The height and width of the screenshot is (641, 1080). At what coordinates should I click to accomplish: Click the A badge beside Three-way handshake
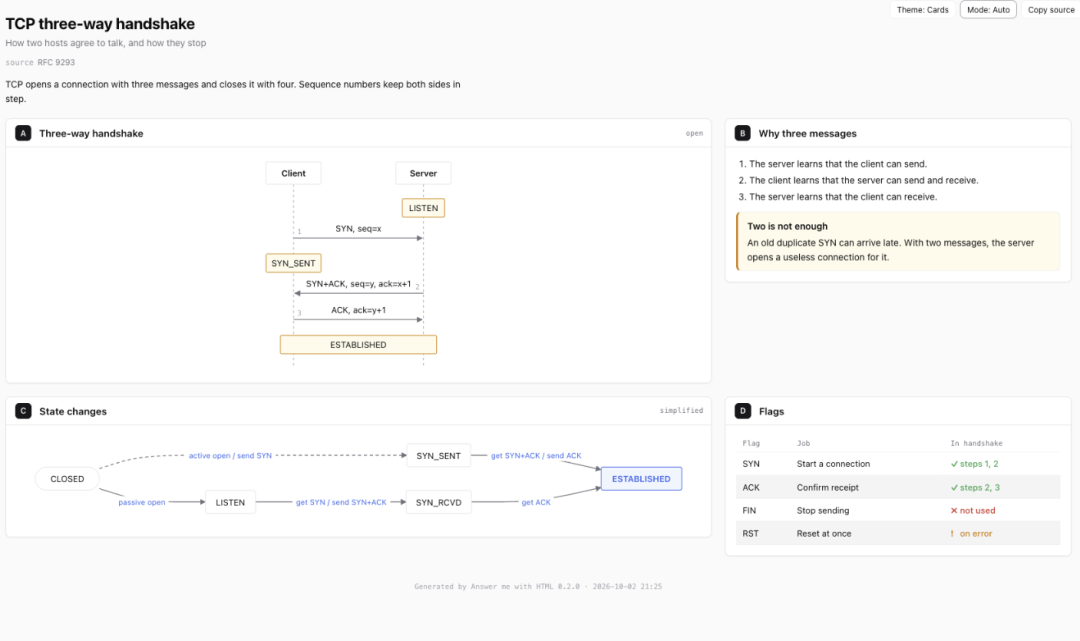tap(23, 134)
